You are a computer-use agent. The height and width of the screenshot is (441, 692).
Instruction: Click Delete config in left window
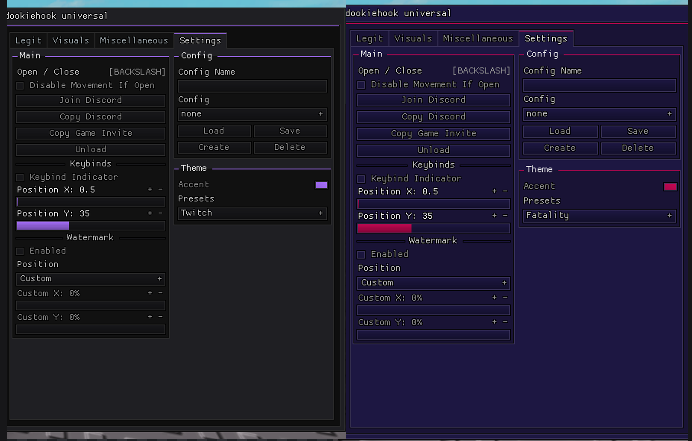[x=290, y=147]
